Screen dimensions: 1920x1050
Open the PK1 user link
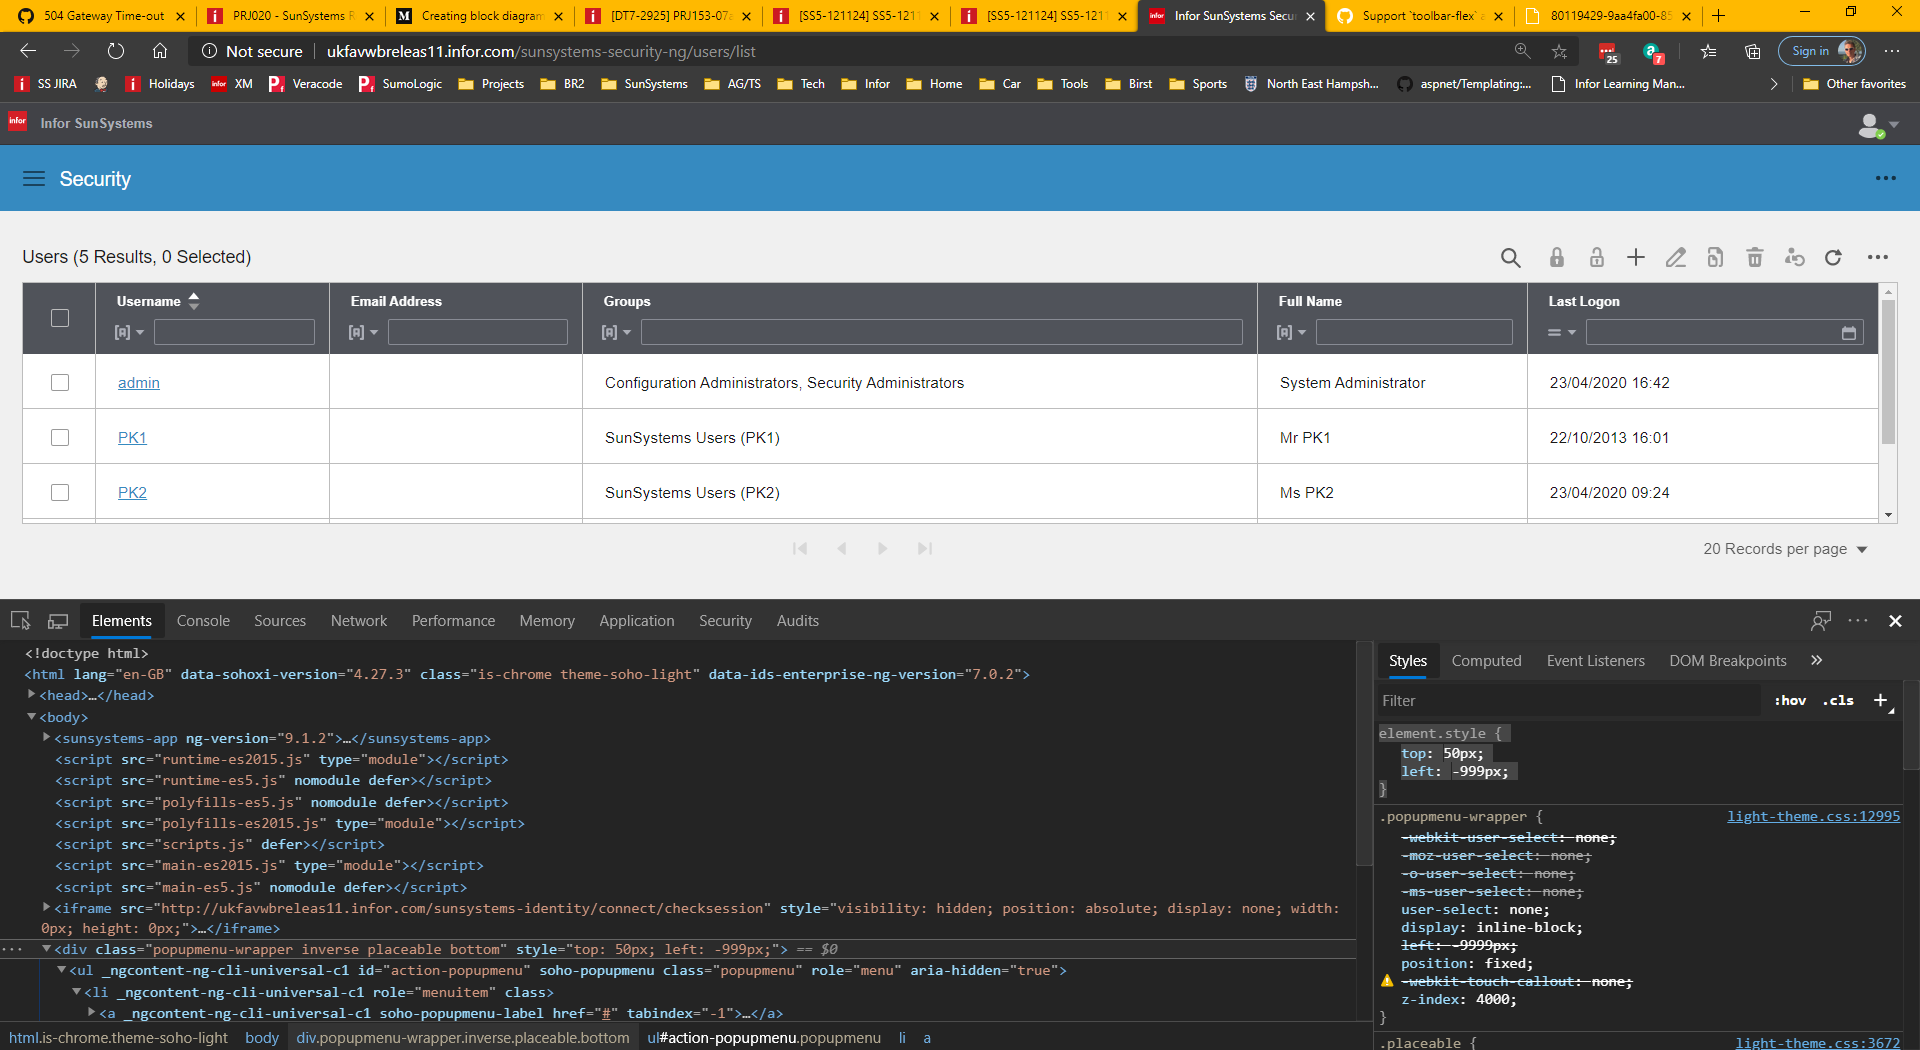pos(132,438)
